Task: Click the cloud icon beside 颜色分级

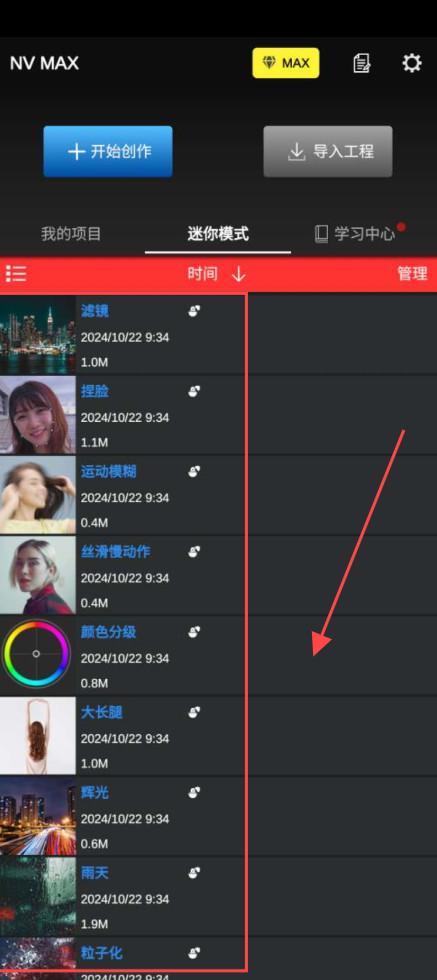Action: [194, 632]
